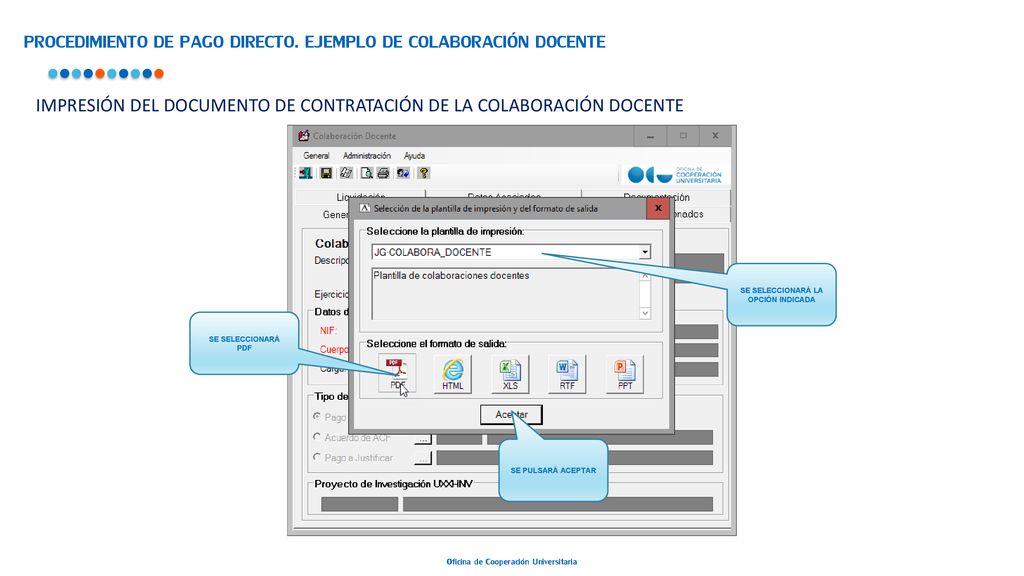This screenshot has height=576, width=1024.
Task: Choose the RTF output format button
Action: 567,374
